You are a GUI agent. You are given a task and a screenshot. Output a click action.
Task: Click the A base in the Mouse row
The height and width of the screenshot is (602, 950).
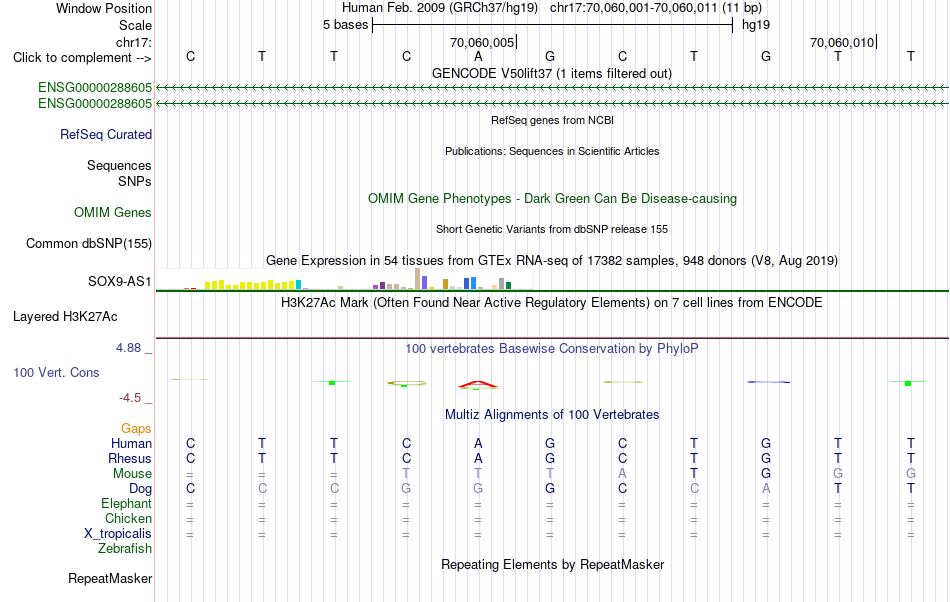622,474
